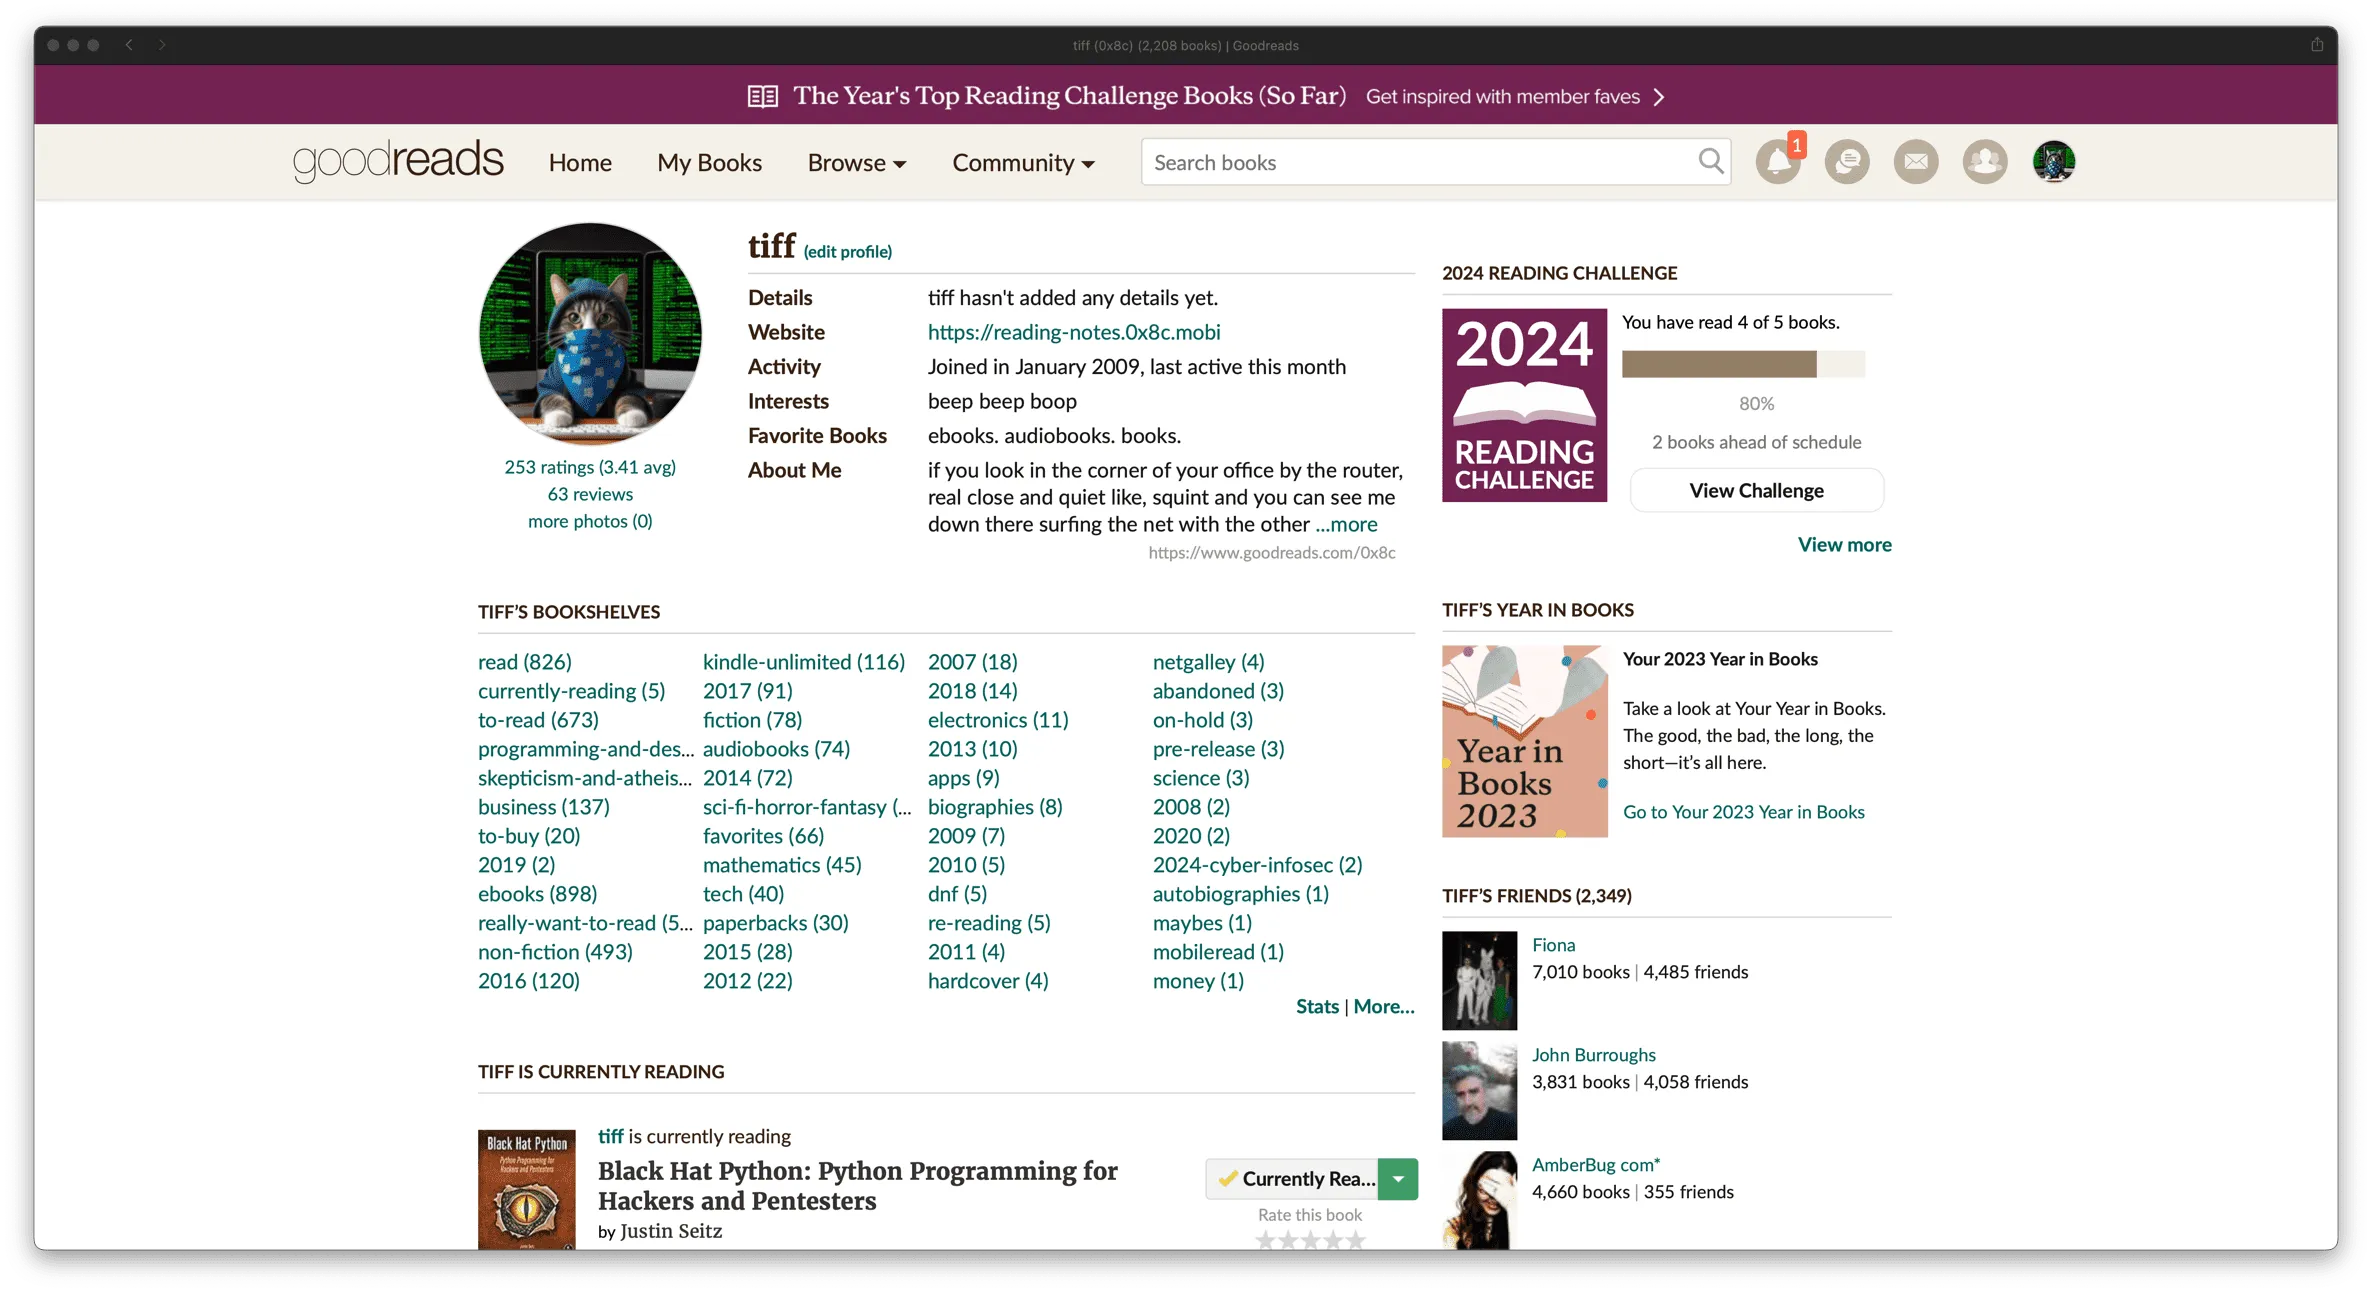Image resolution: width=2372 pixels, height=1292 pixels.
Task: Open the profile avatar menu in header
Action: (x=2054, y=161)
